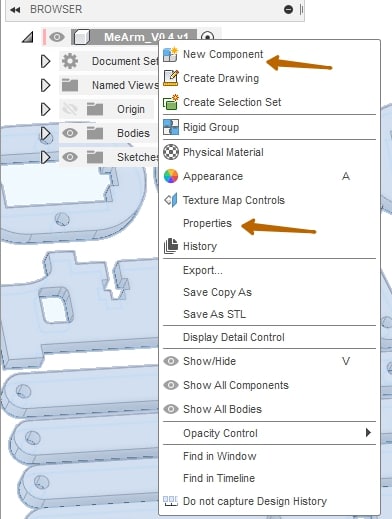
Task: Click the browser panel resize grip
Action: pos(301,9)
